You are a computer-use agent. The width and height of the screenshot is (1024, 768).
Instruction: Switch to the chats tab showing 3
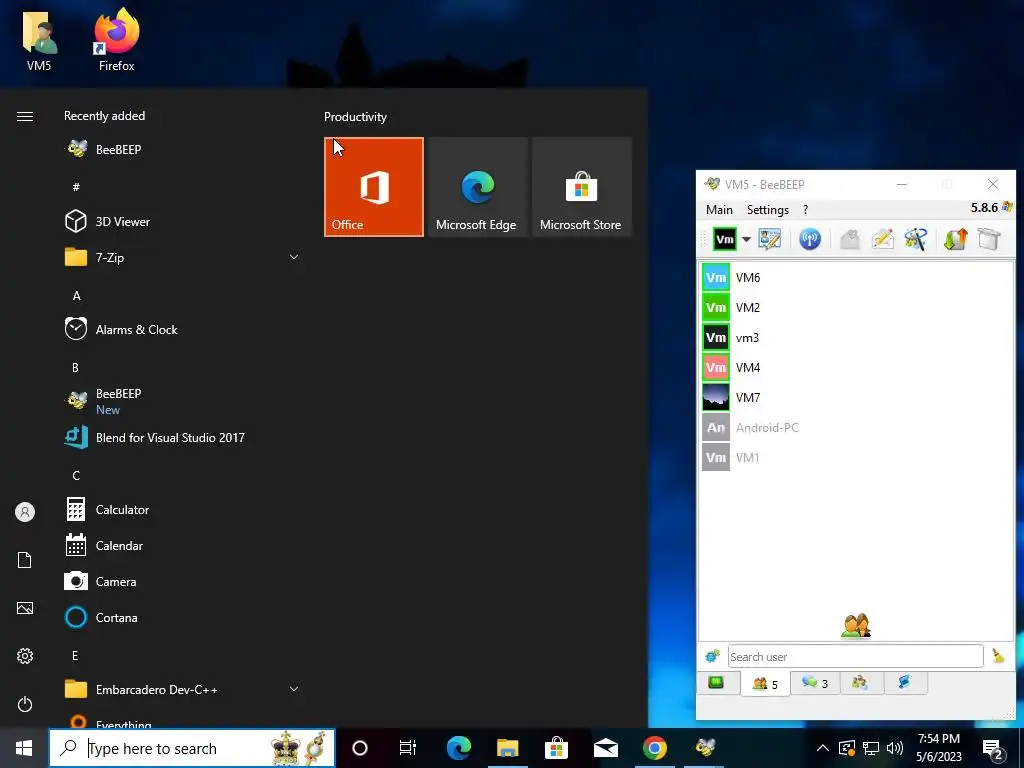click(815, 683)
